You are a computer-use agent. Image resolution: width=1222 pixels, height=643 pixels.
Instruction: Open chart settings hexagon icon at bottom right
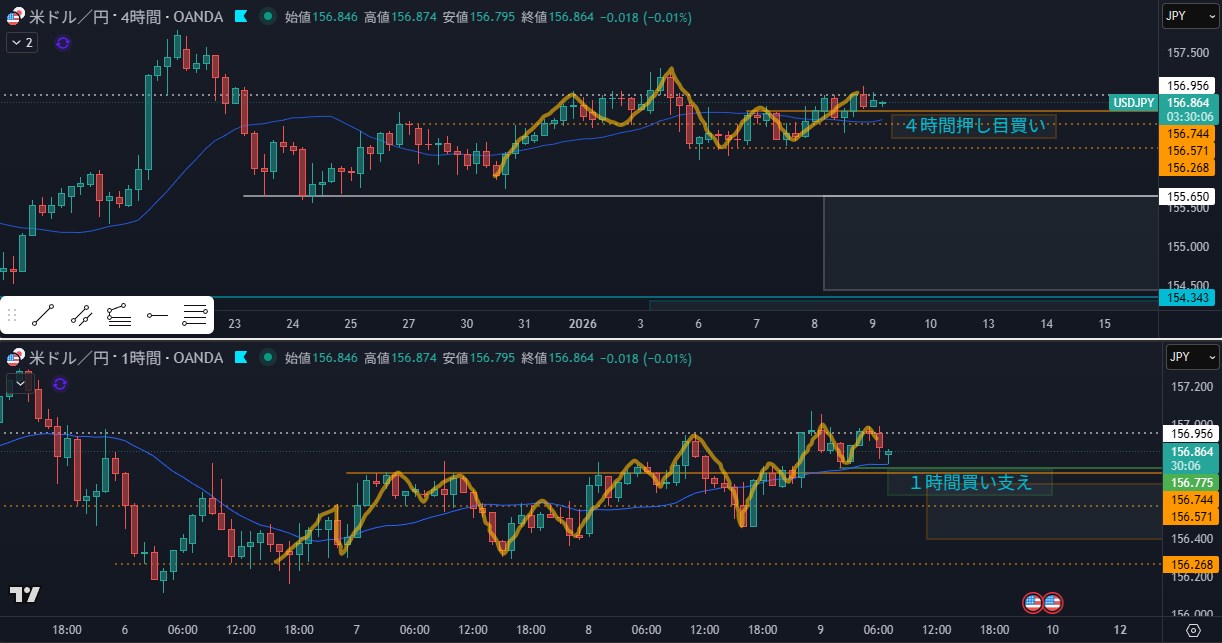click(1192, 630)
